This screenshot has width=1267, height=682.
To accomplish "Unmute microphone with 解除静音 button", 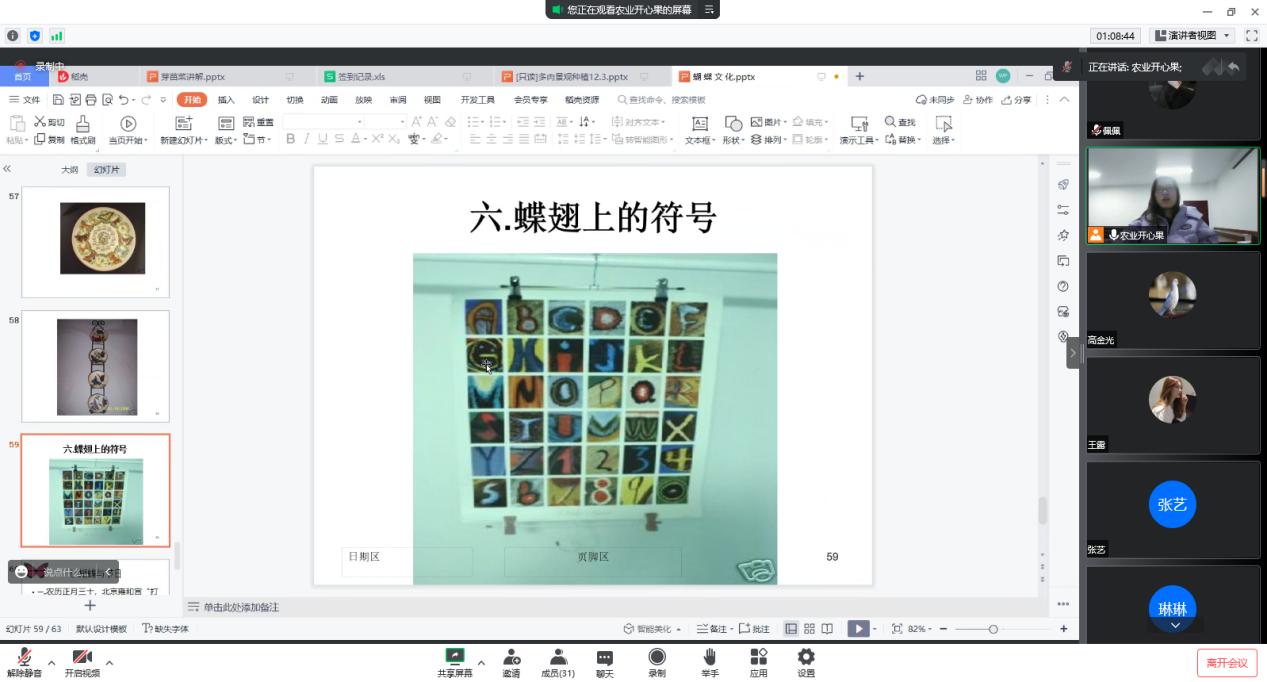I will (x=24, y=661).
